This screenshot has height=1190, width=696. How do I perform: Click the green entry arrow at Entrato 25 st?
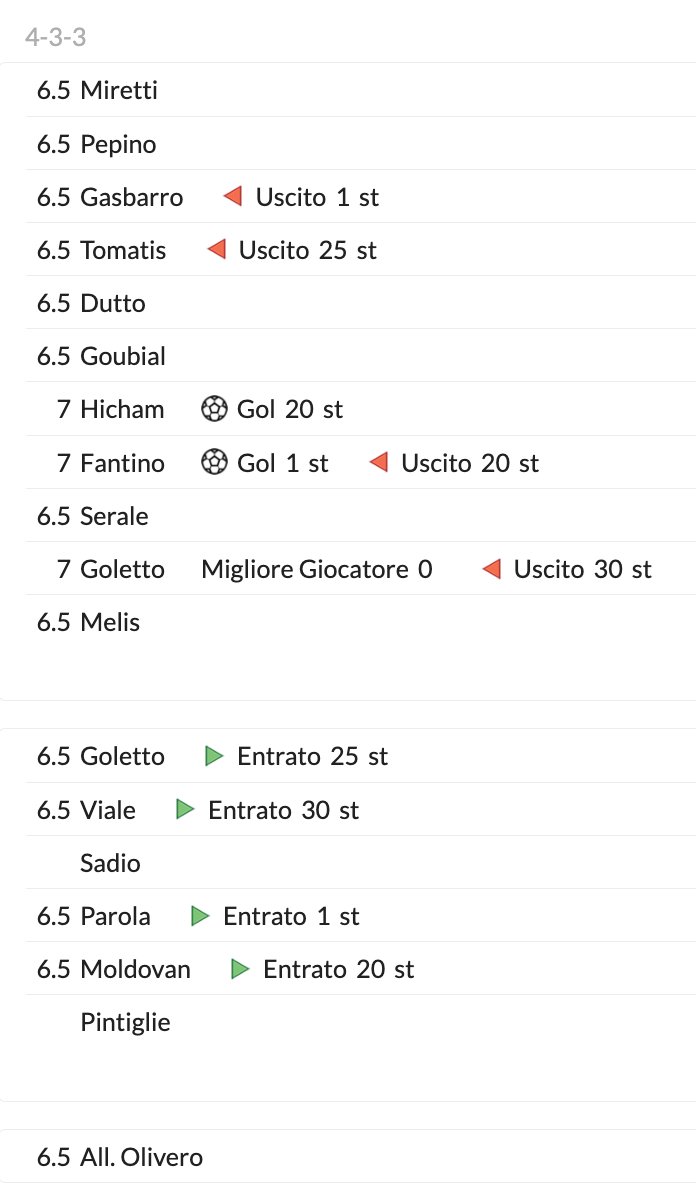pyautogui.click(x=214, y=756)
